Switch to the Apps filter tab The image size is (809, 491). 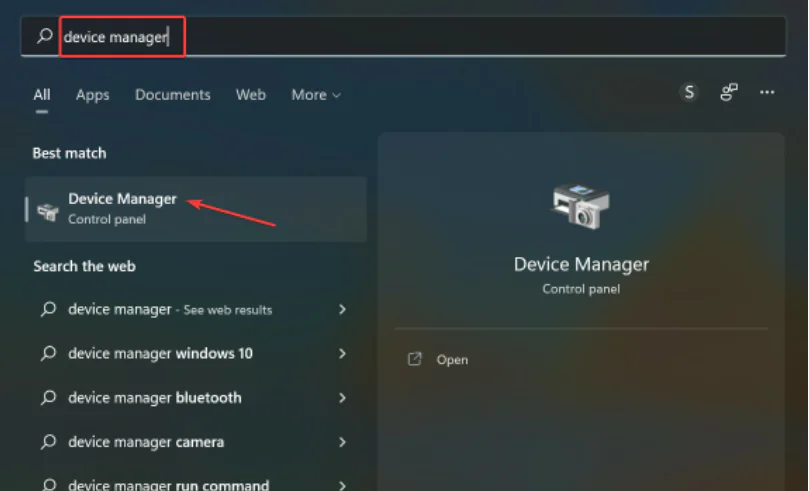pos(92,95)
